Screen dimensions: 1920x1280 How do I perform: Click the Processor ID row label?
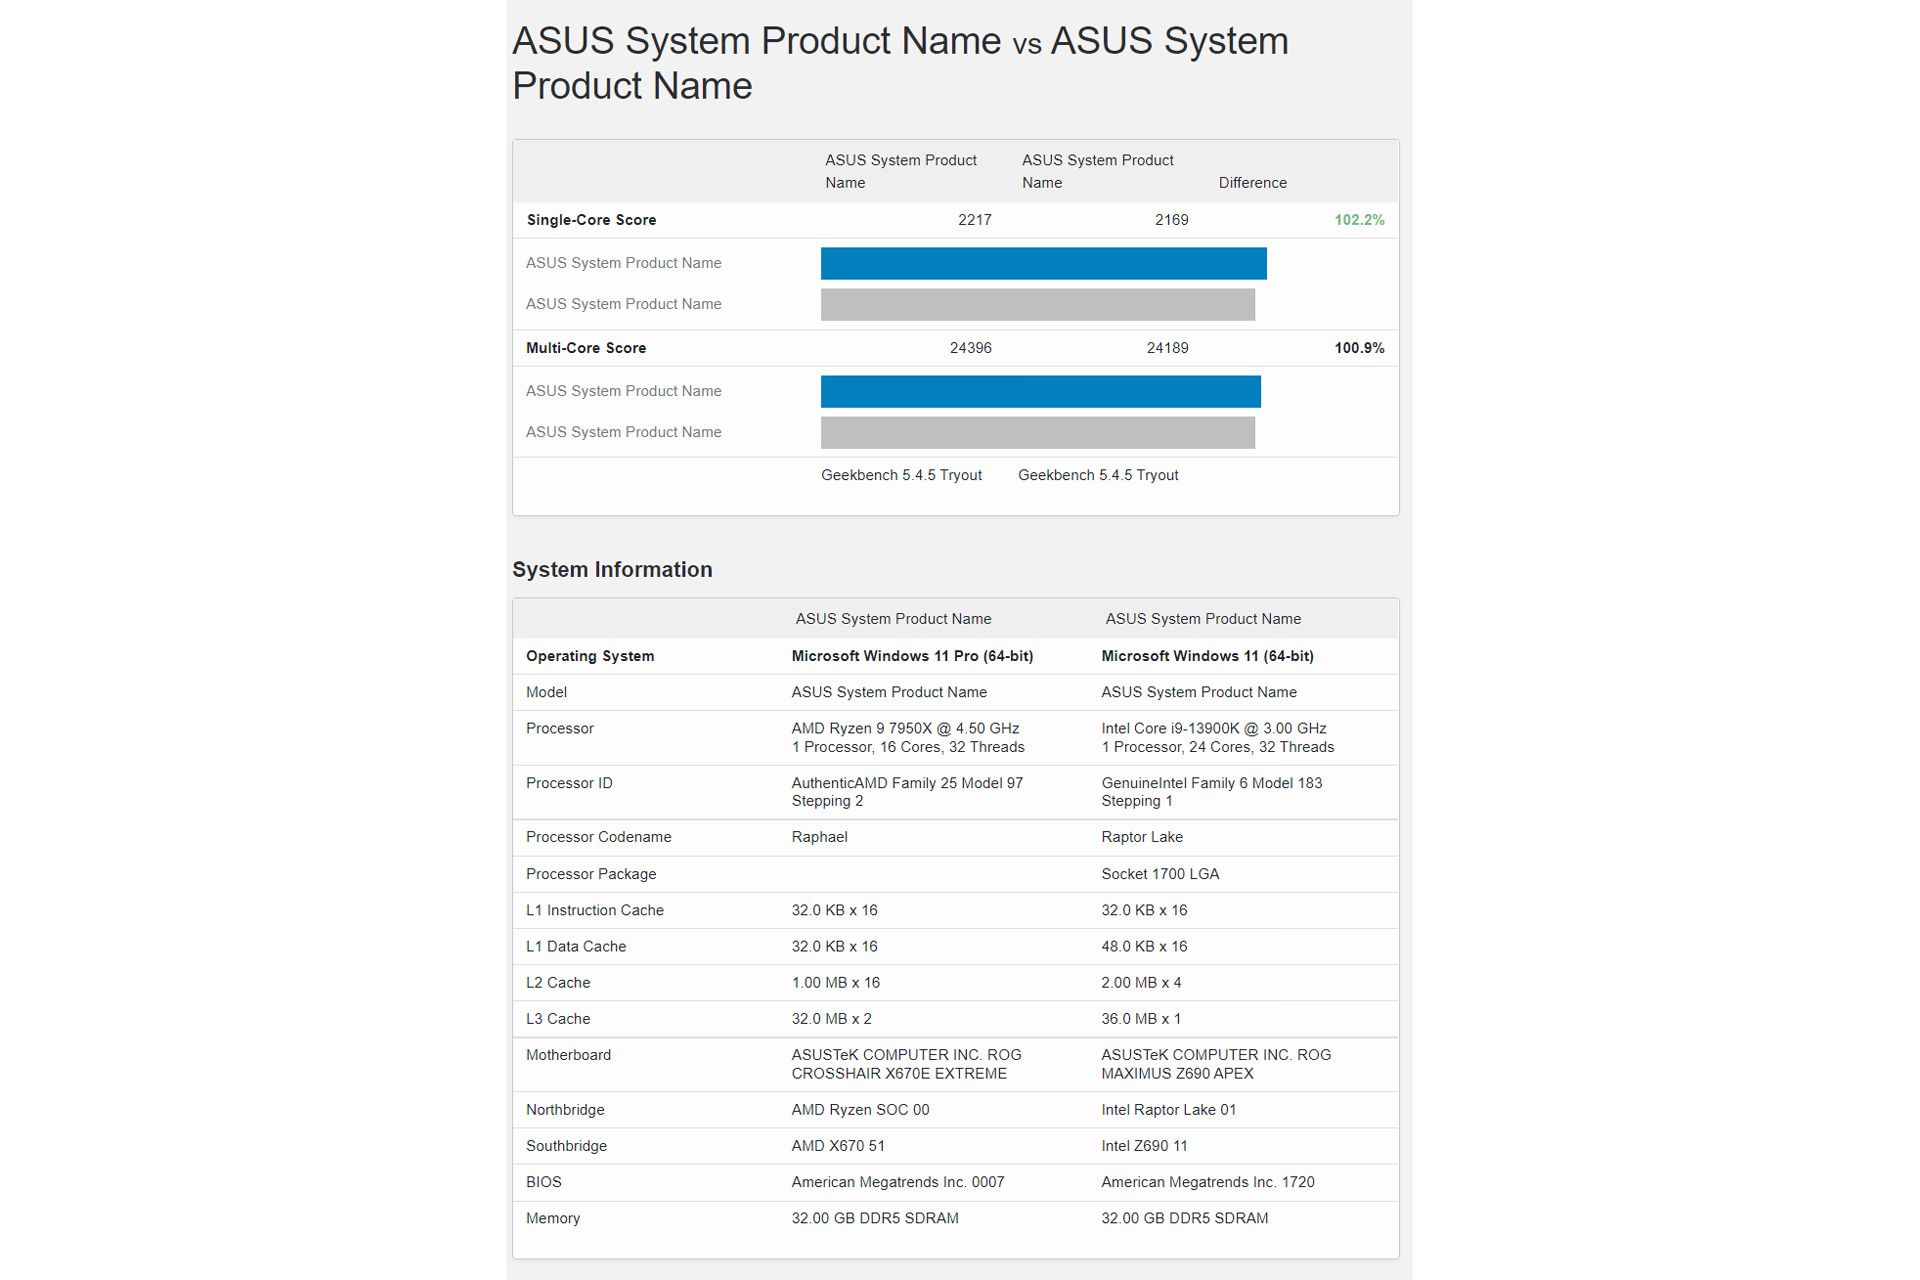(569, 783)
